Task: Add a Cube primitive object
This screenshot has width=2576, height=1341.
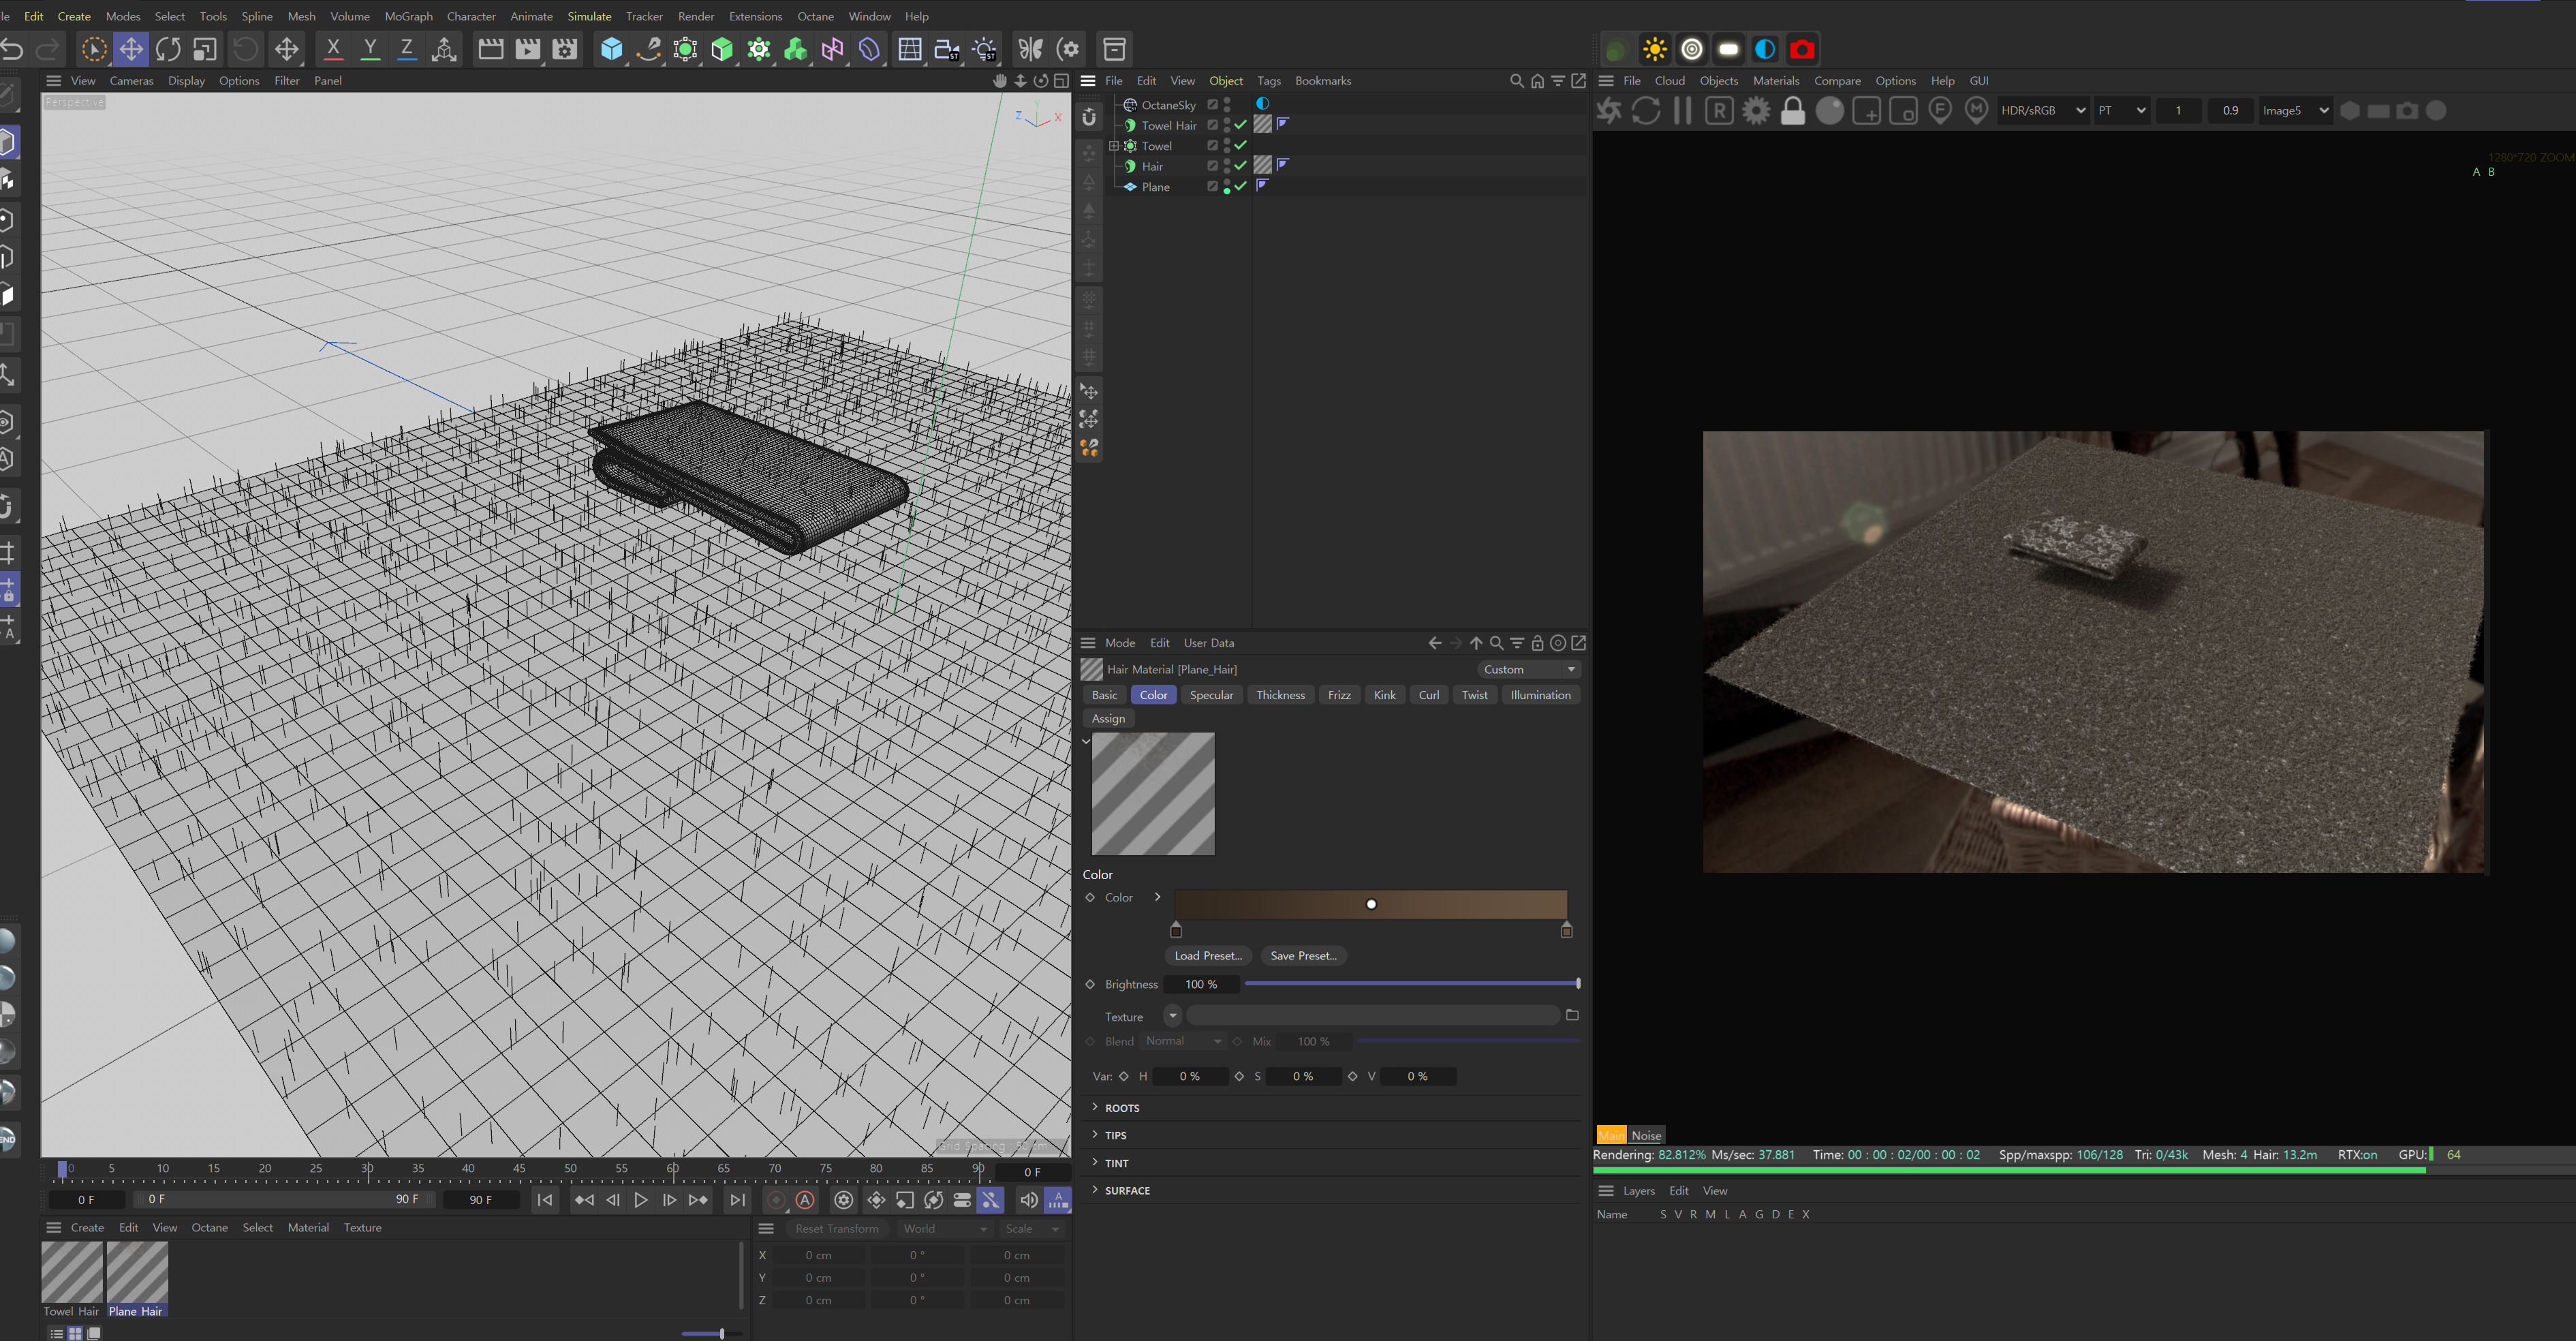Action: pyautogui.click(x=611, y=49)
